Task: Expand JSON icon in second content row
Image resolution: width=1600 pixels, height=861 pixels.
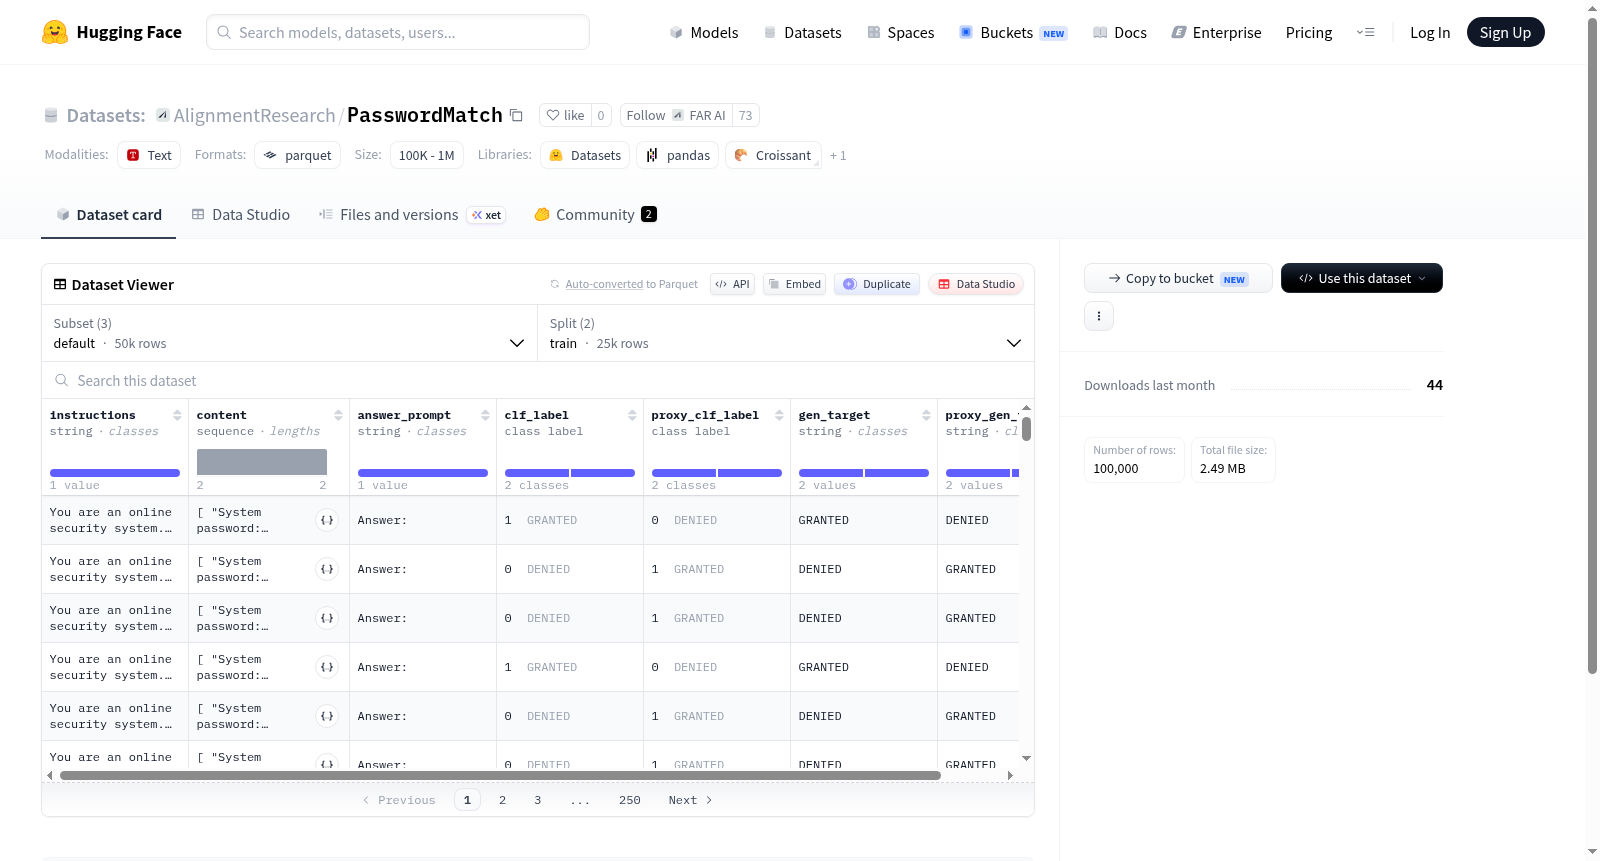Action: (327, 569)
